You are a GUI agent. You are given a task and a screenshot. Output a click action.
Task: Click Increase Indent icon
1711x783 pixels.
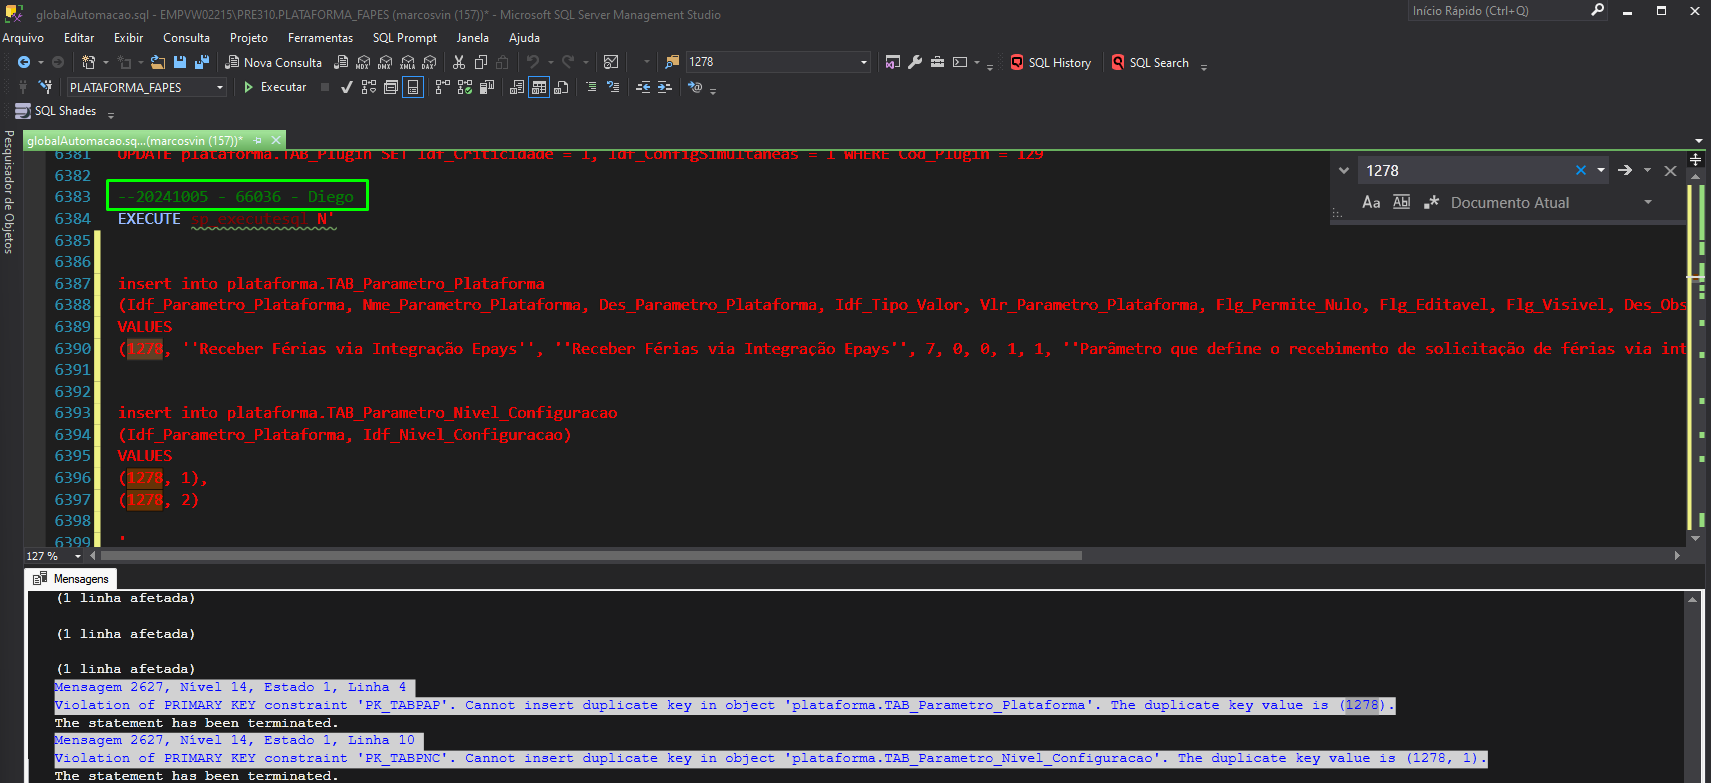click(664, 87)
